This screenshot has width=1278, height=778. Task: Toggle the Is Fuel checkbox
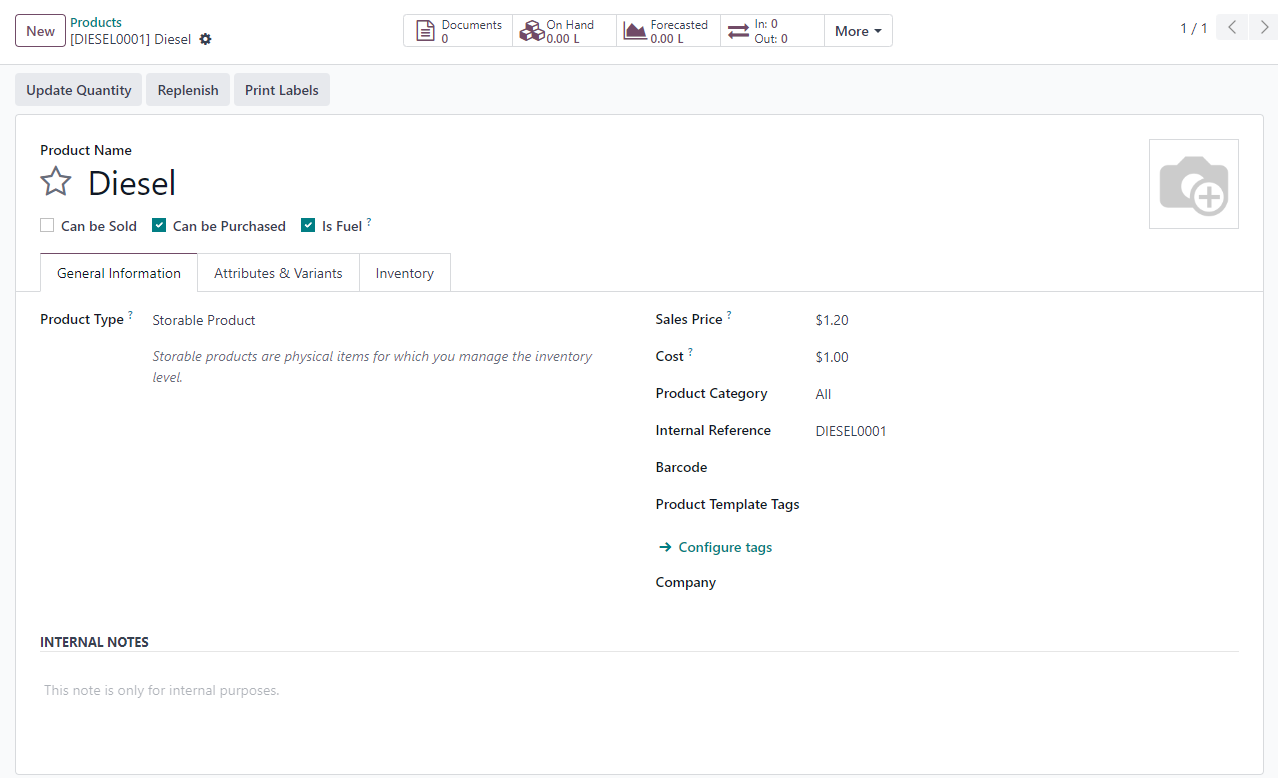(308, 225)
